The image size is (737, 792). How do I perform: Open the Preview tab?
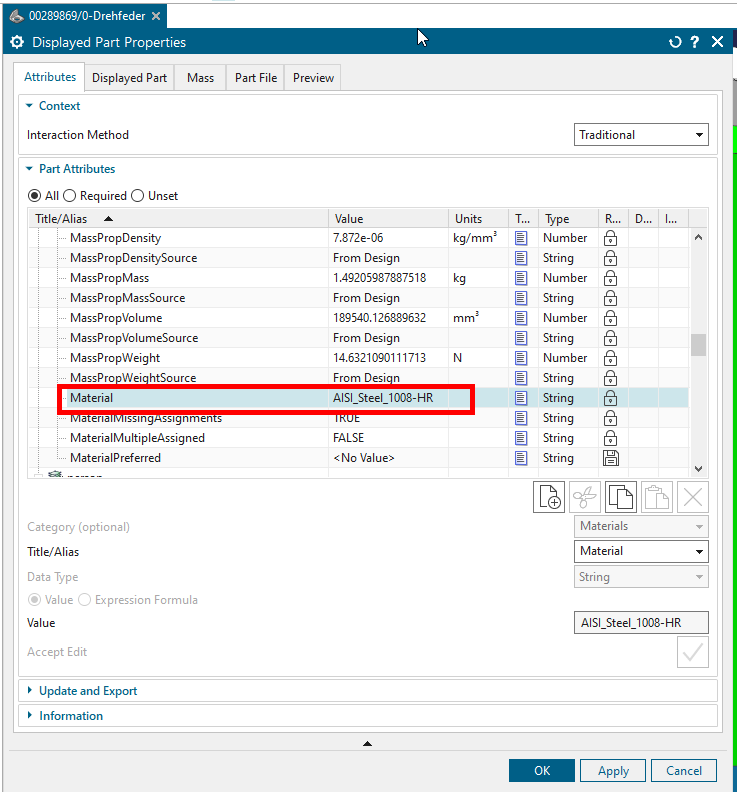[x=313, y=78]
